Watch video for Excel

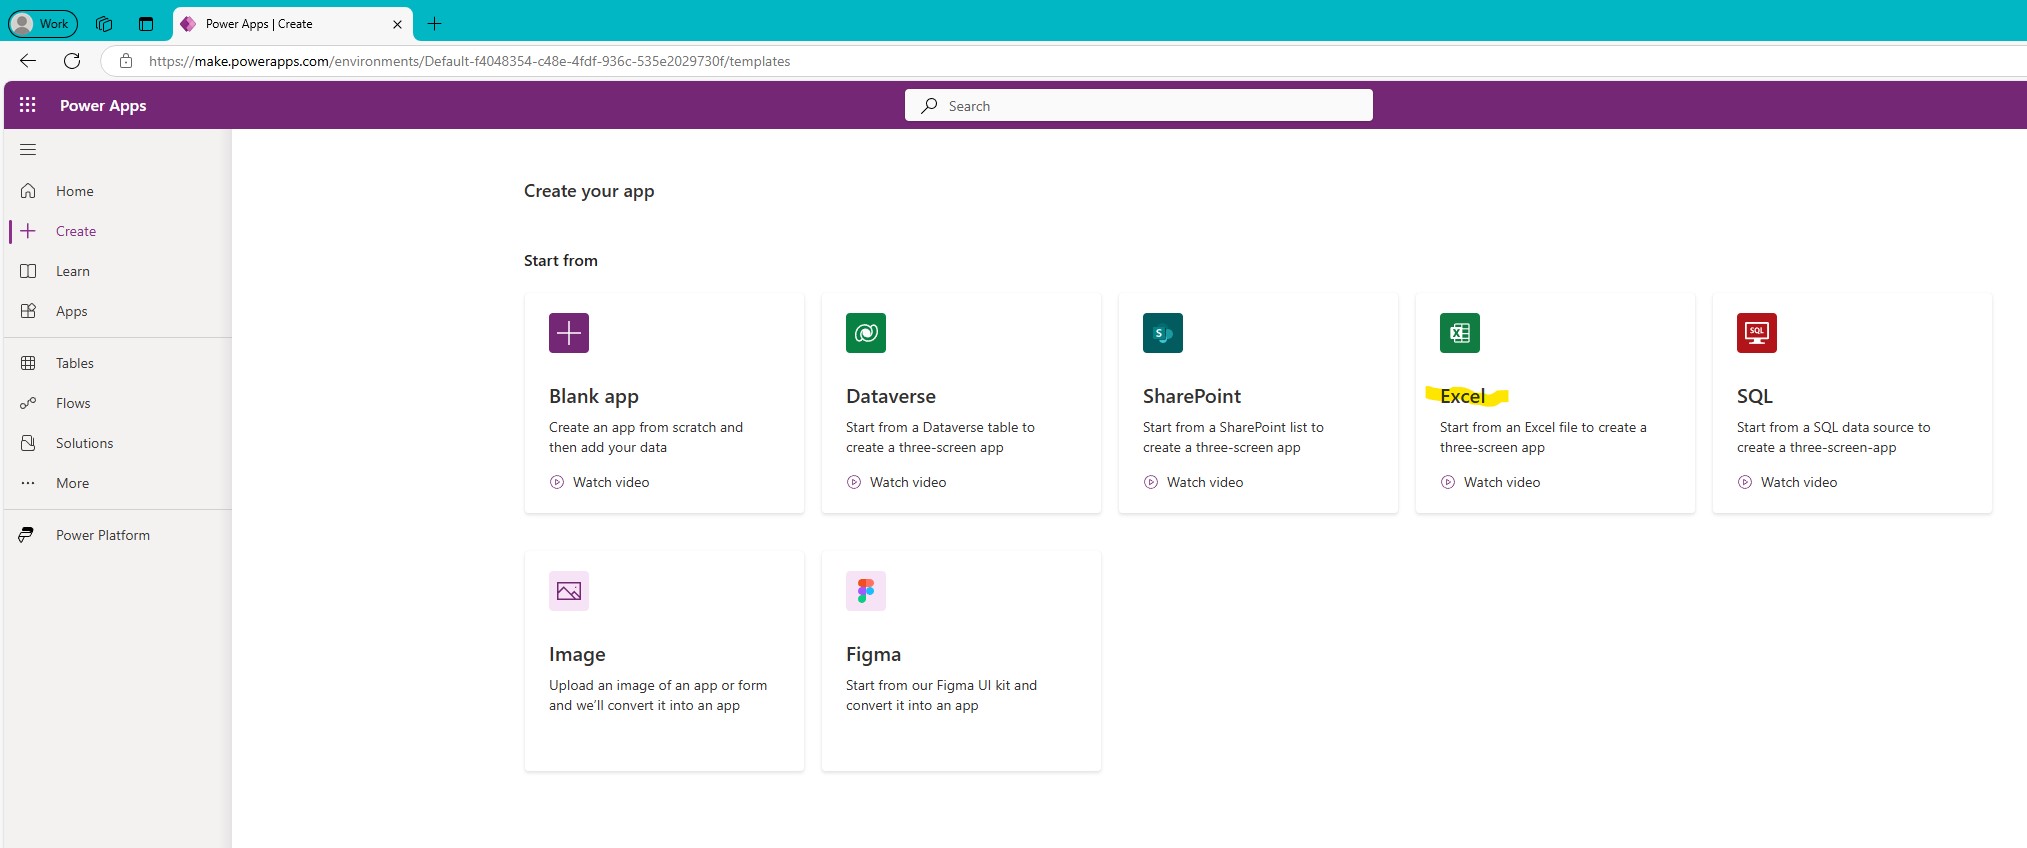1490,482
